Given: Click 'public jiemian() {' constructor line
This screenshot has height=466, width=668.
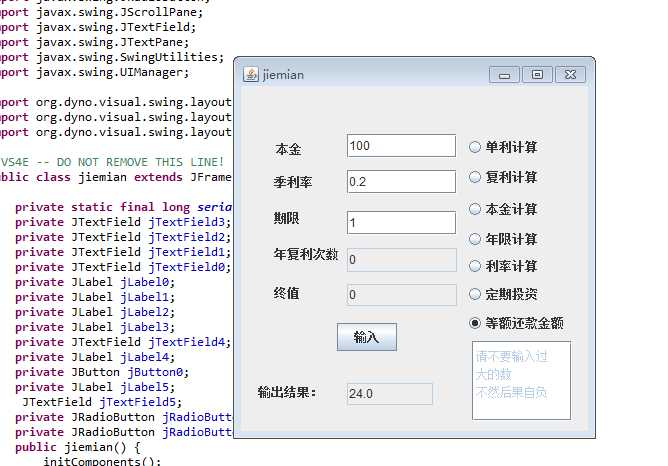Looking at the screenshot, I should pos(78,447).
